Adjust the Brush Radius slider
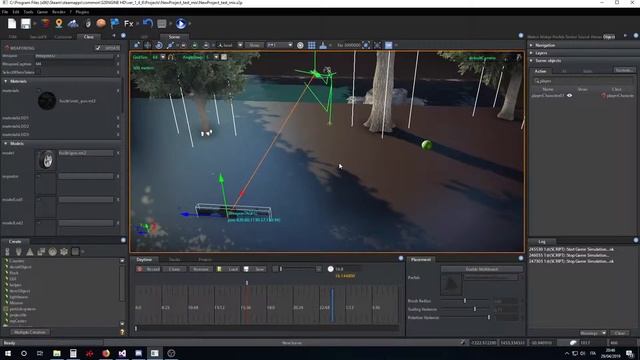The width and height of the screenshot is (640, 360). (465, 301)
